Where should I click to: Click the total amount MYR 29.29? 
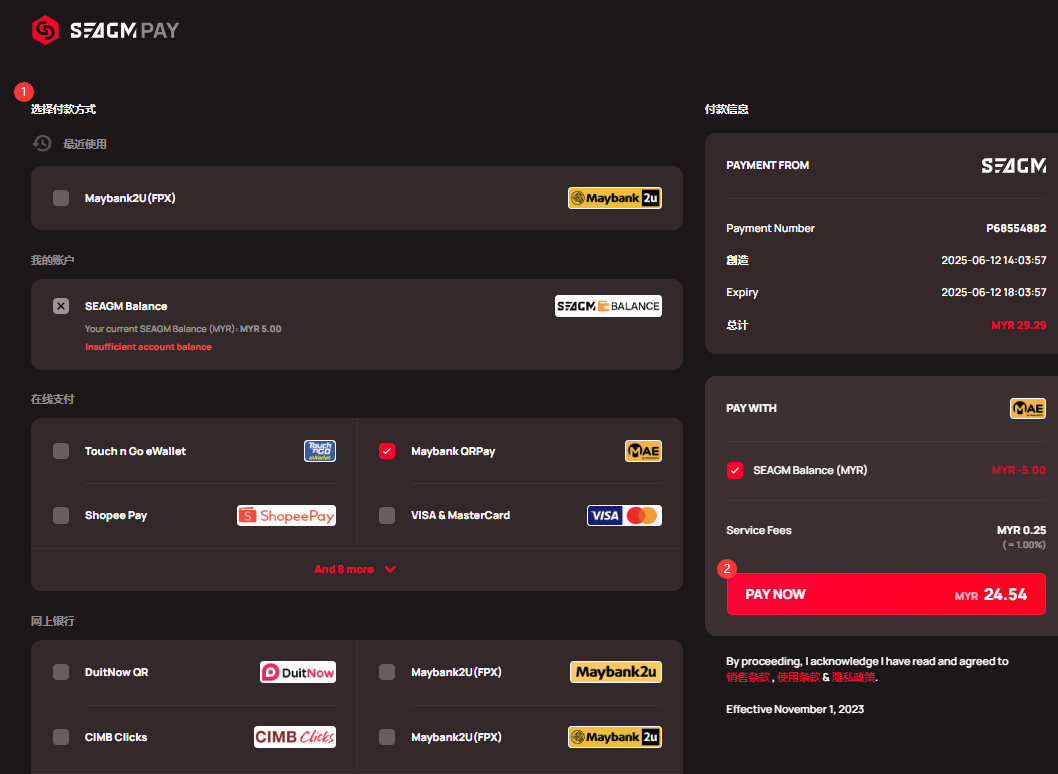(x=1019, y=325)
